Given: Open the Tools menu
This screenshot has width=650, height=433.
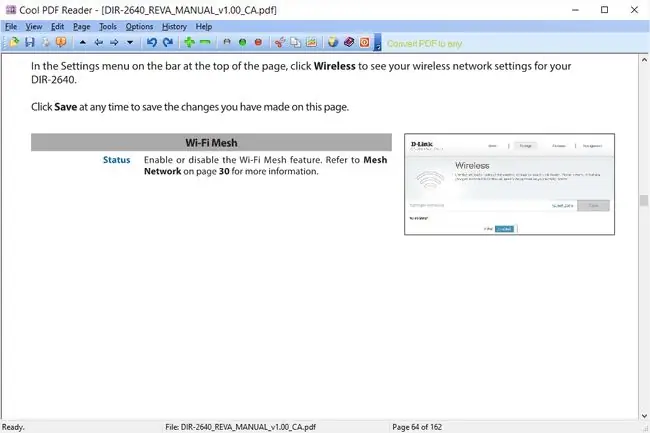Looking at the screenshot, I should point(108,27).
